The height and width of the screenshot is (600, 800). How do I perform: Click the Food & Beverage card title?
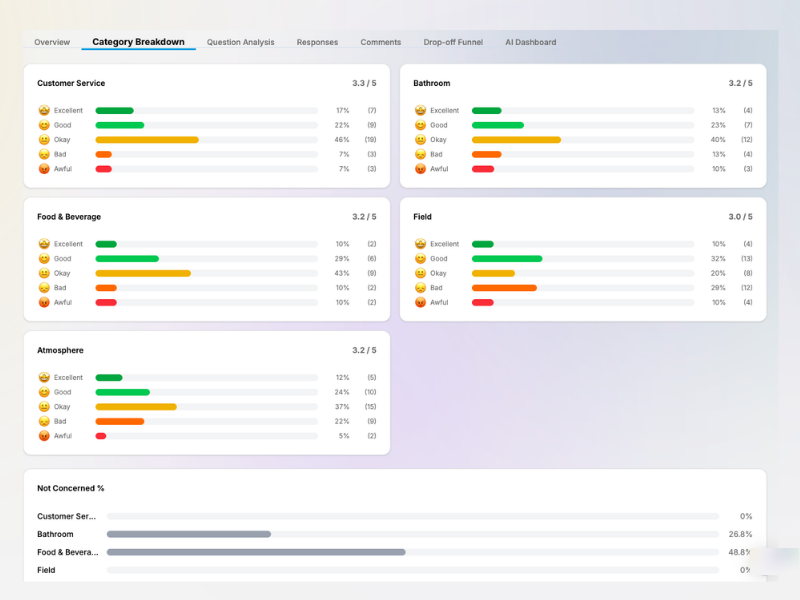pos(69,217)
